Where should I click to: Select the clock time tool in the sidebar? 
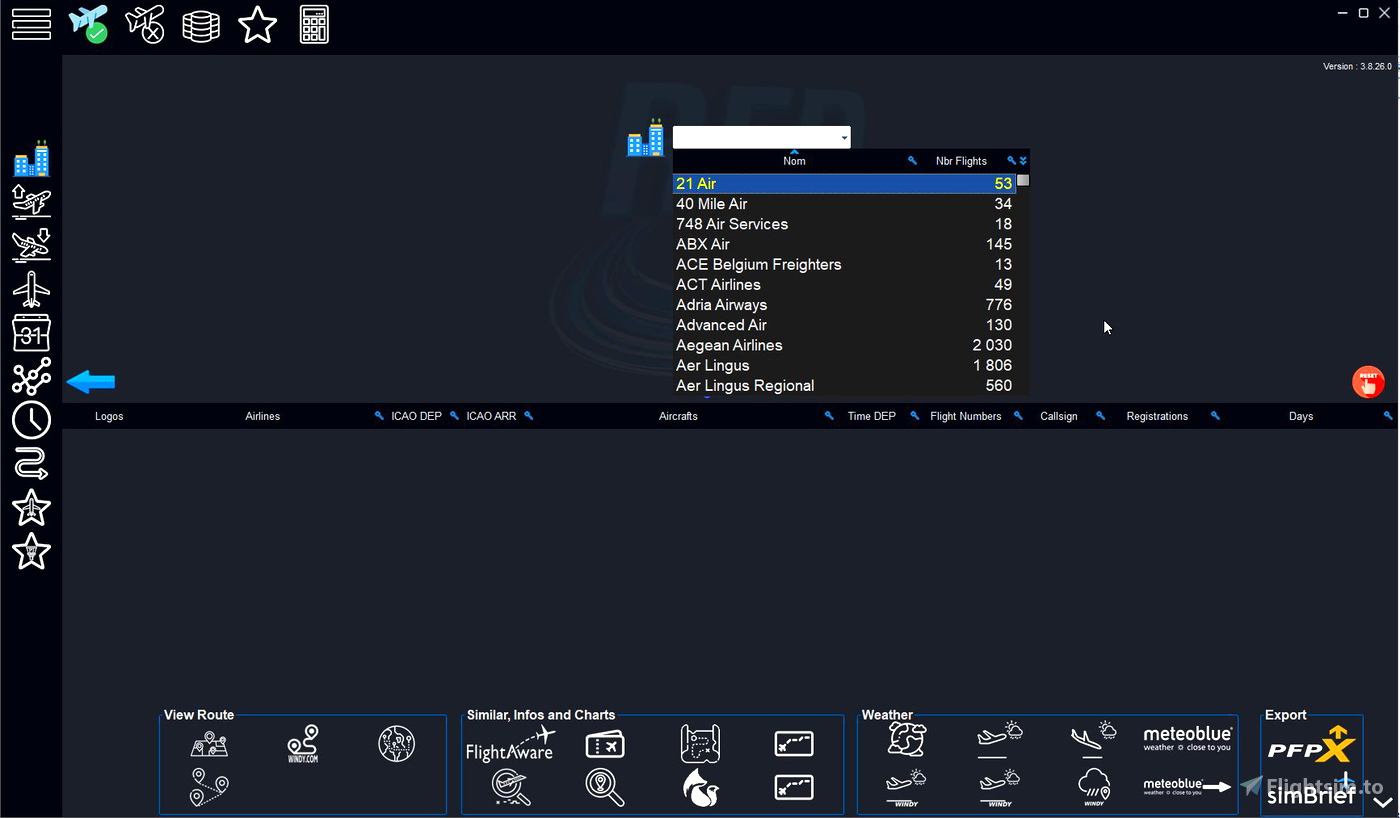coord(31,421)
